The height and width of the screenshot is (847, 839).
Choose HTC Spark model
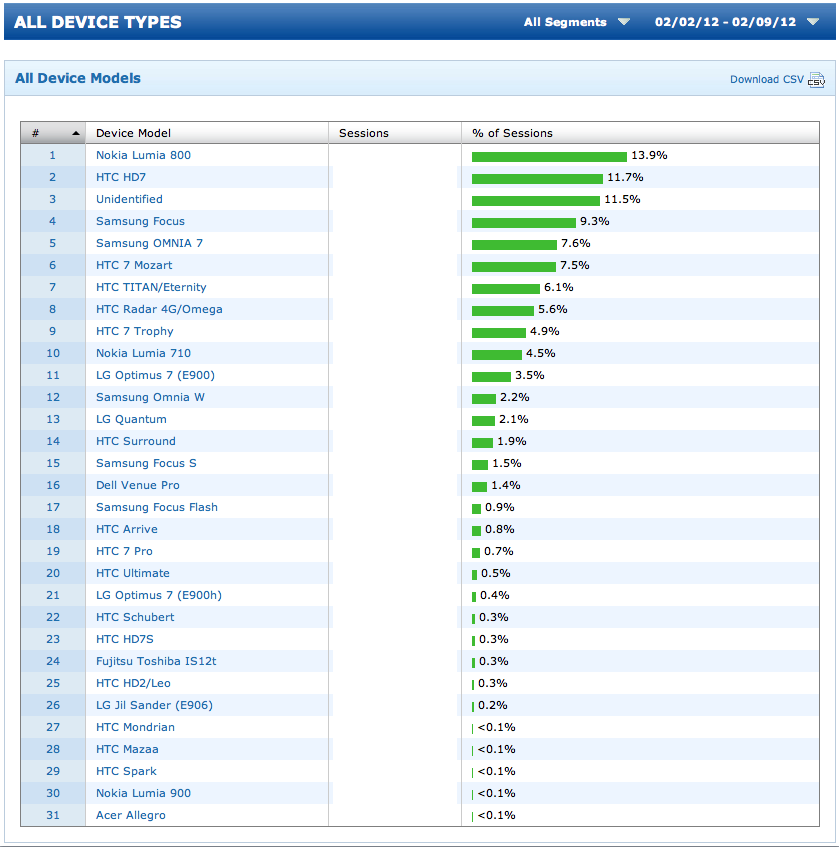click(126, 771)
